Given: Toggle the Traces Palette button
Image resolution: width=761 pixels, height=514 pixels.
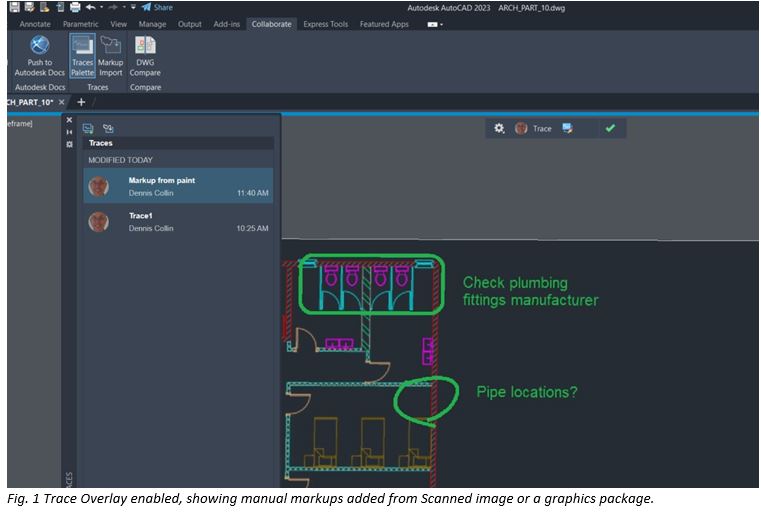Looking at the screenshot, I should pos(83,55).
